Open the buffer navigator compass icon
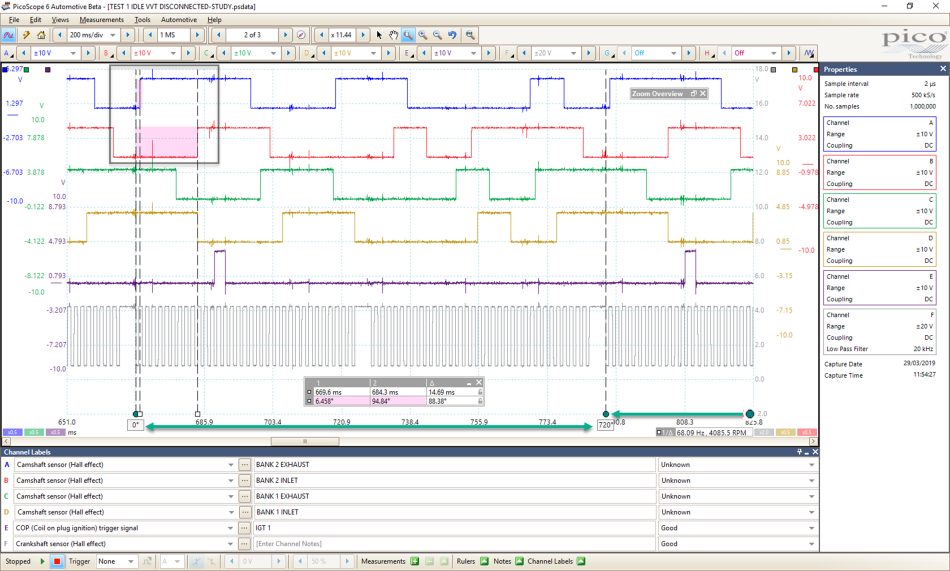This screenshot has width=950, height=571. [301, 35]
